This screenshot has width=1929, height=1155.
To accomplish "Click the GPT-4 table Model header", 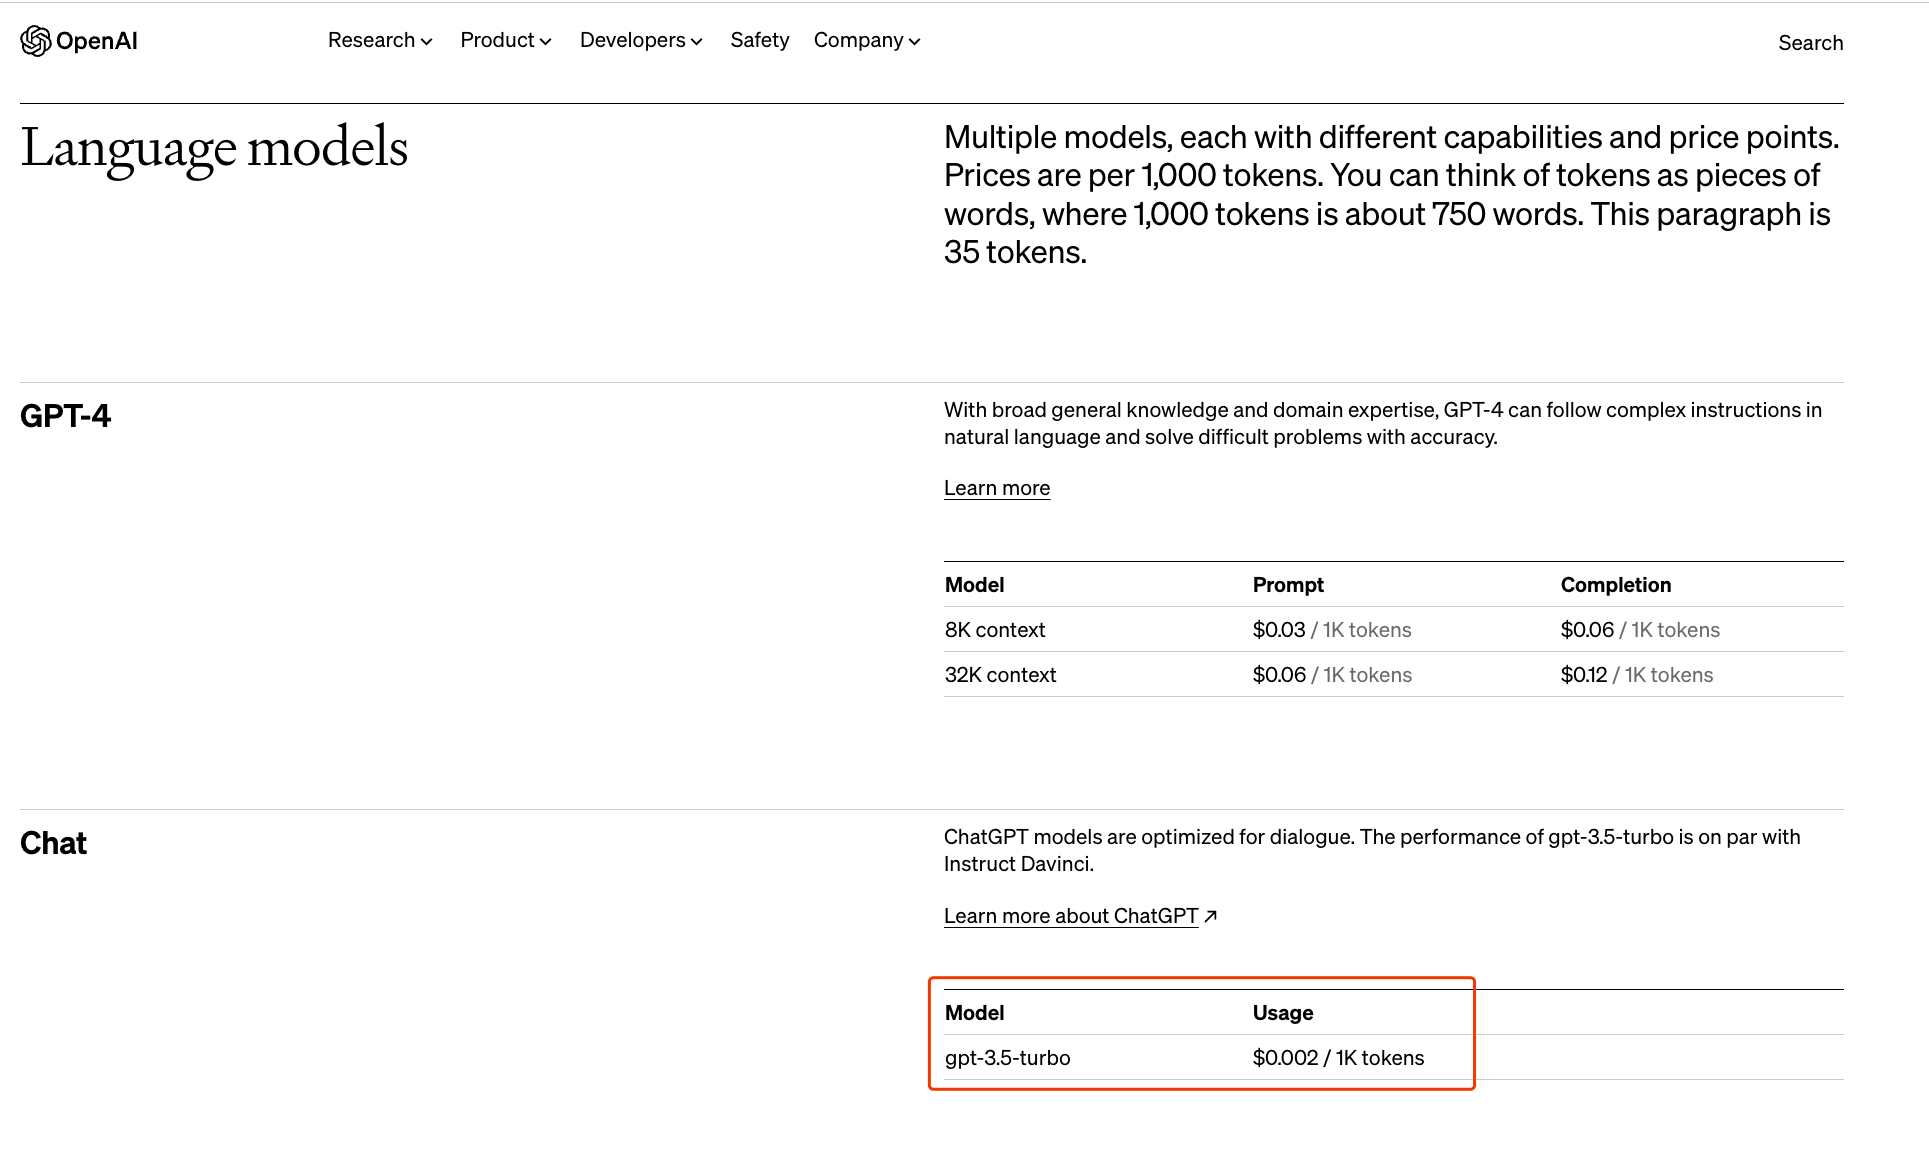I will pyautogui.click(x=974, y=585).
